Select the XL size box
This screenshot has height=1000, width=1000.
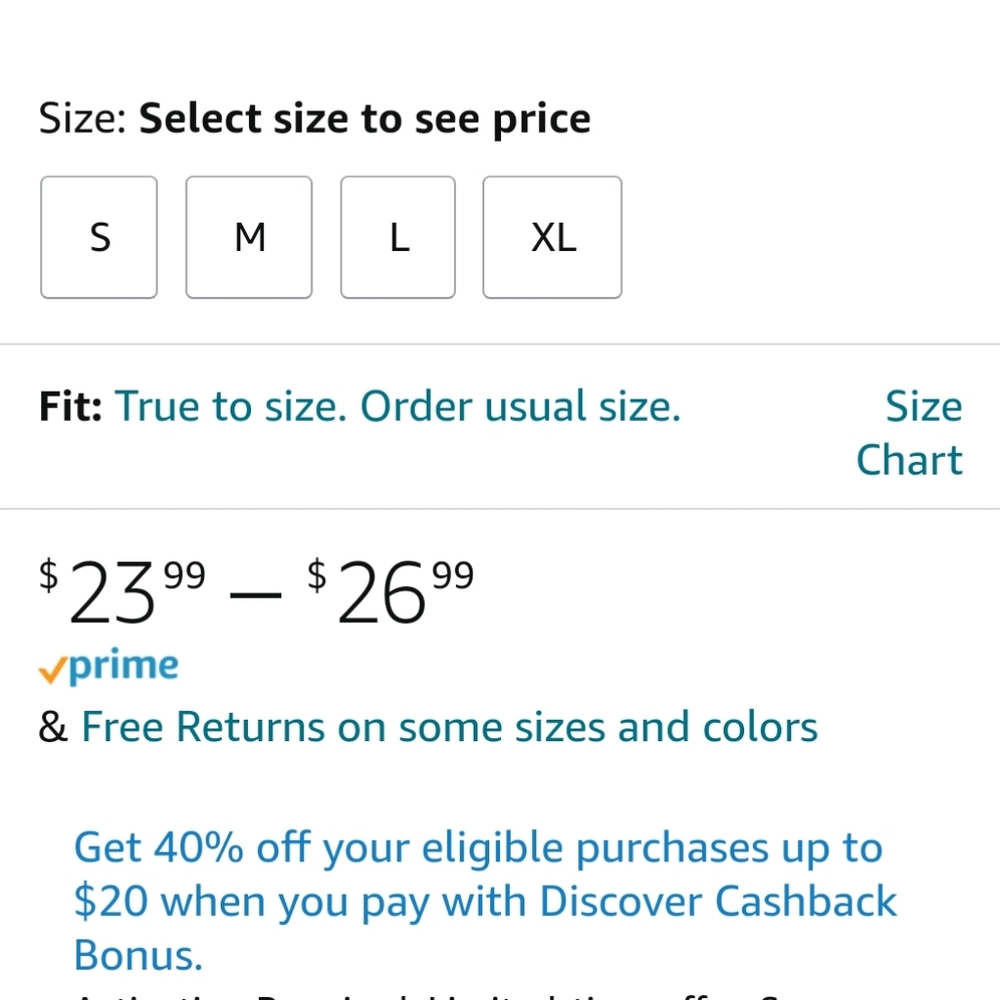pyautogui.click(x=552, y=237)
